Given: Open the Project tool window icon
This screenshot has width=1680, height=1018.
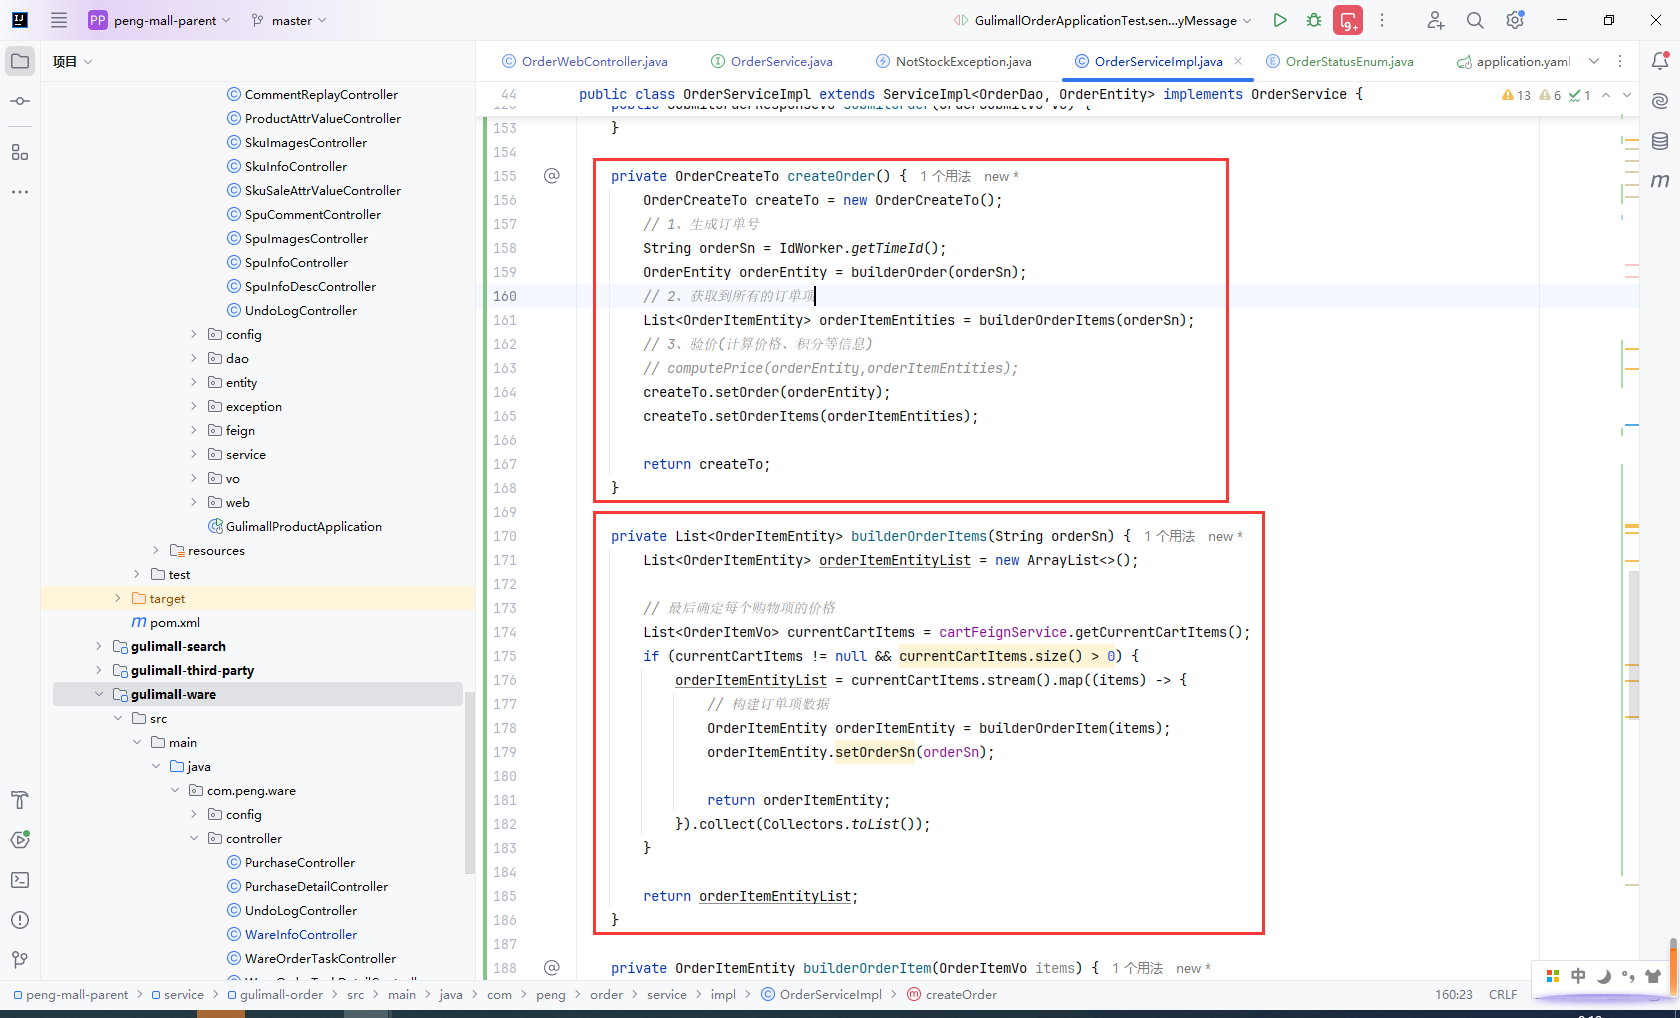Looking at the screenshot, I should pyautogui.click(x=20, y=61).
